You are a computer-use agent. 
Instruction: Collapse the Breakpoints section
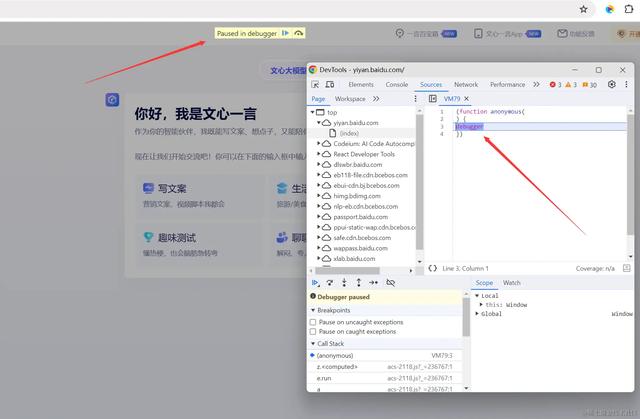click(313, 310)
